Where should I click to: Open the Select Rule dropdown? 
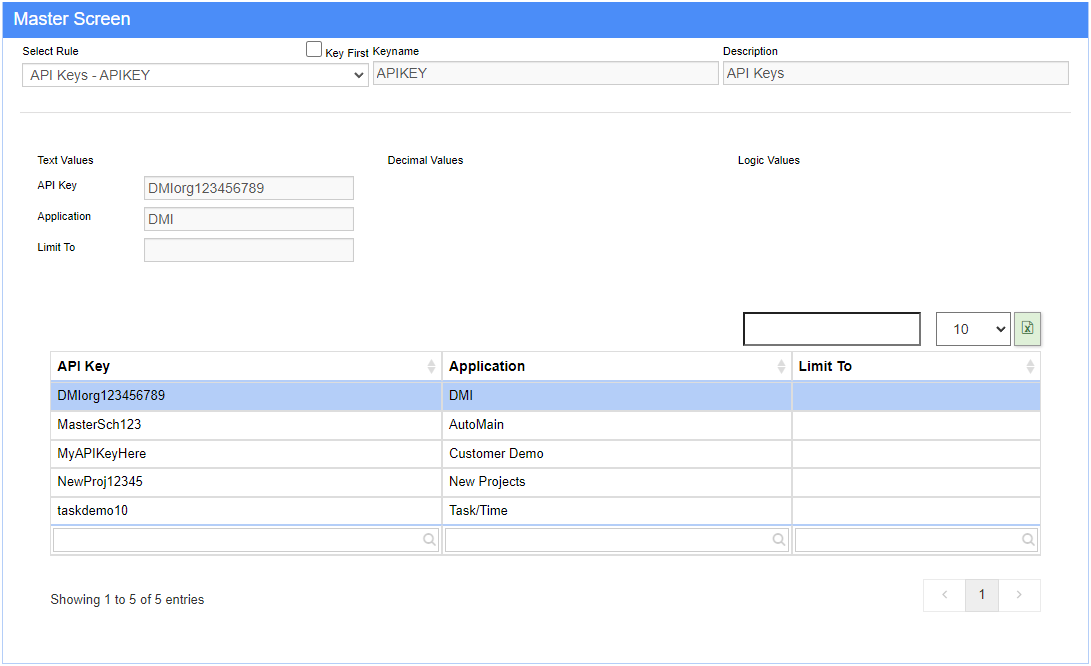[x=195, y=75]
